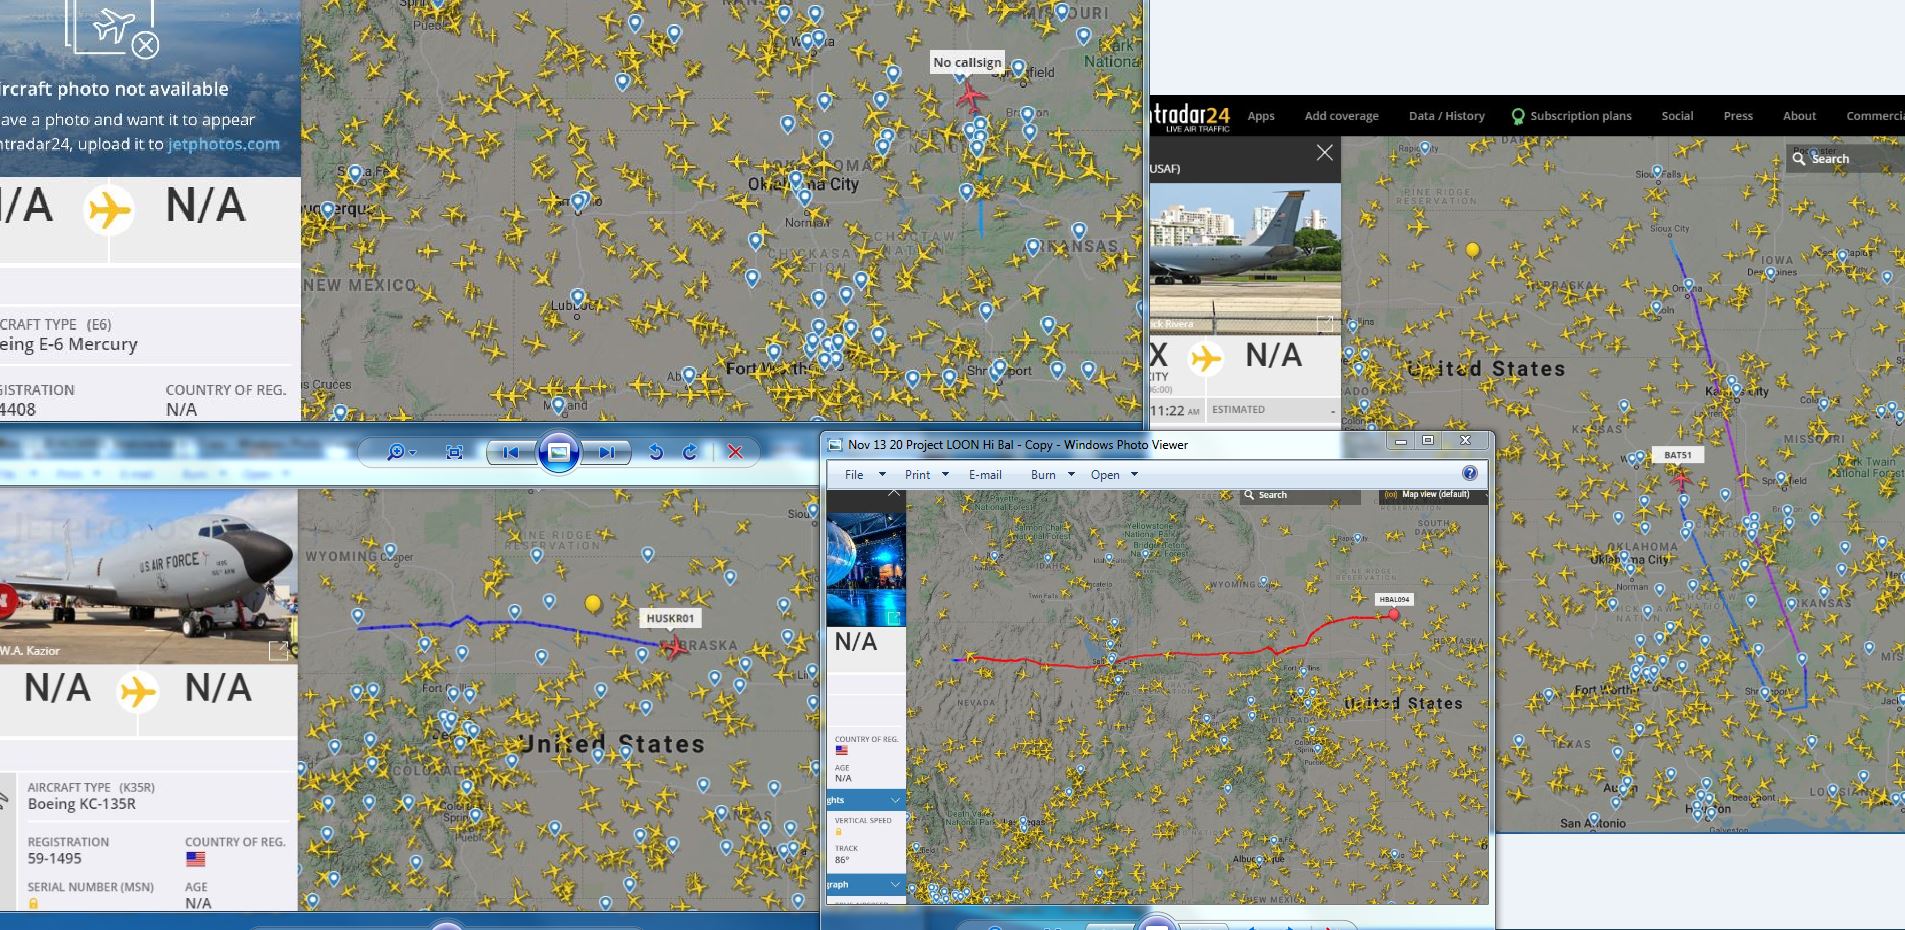Click the photo-not-available plane icon with X
The width and height of the screenshot is (1905, 930).
(112, 28)
